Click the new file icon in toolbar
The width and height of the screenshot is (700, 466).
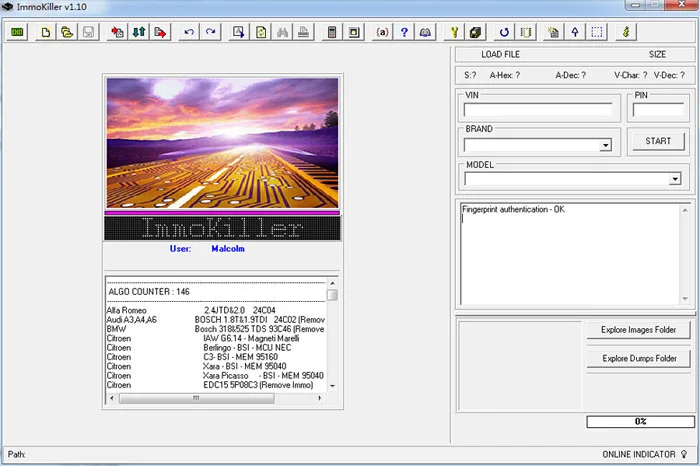point(46,32)
